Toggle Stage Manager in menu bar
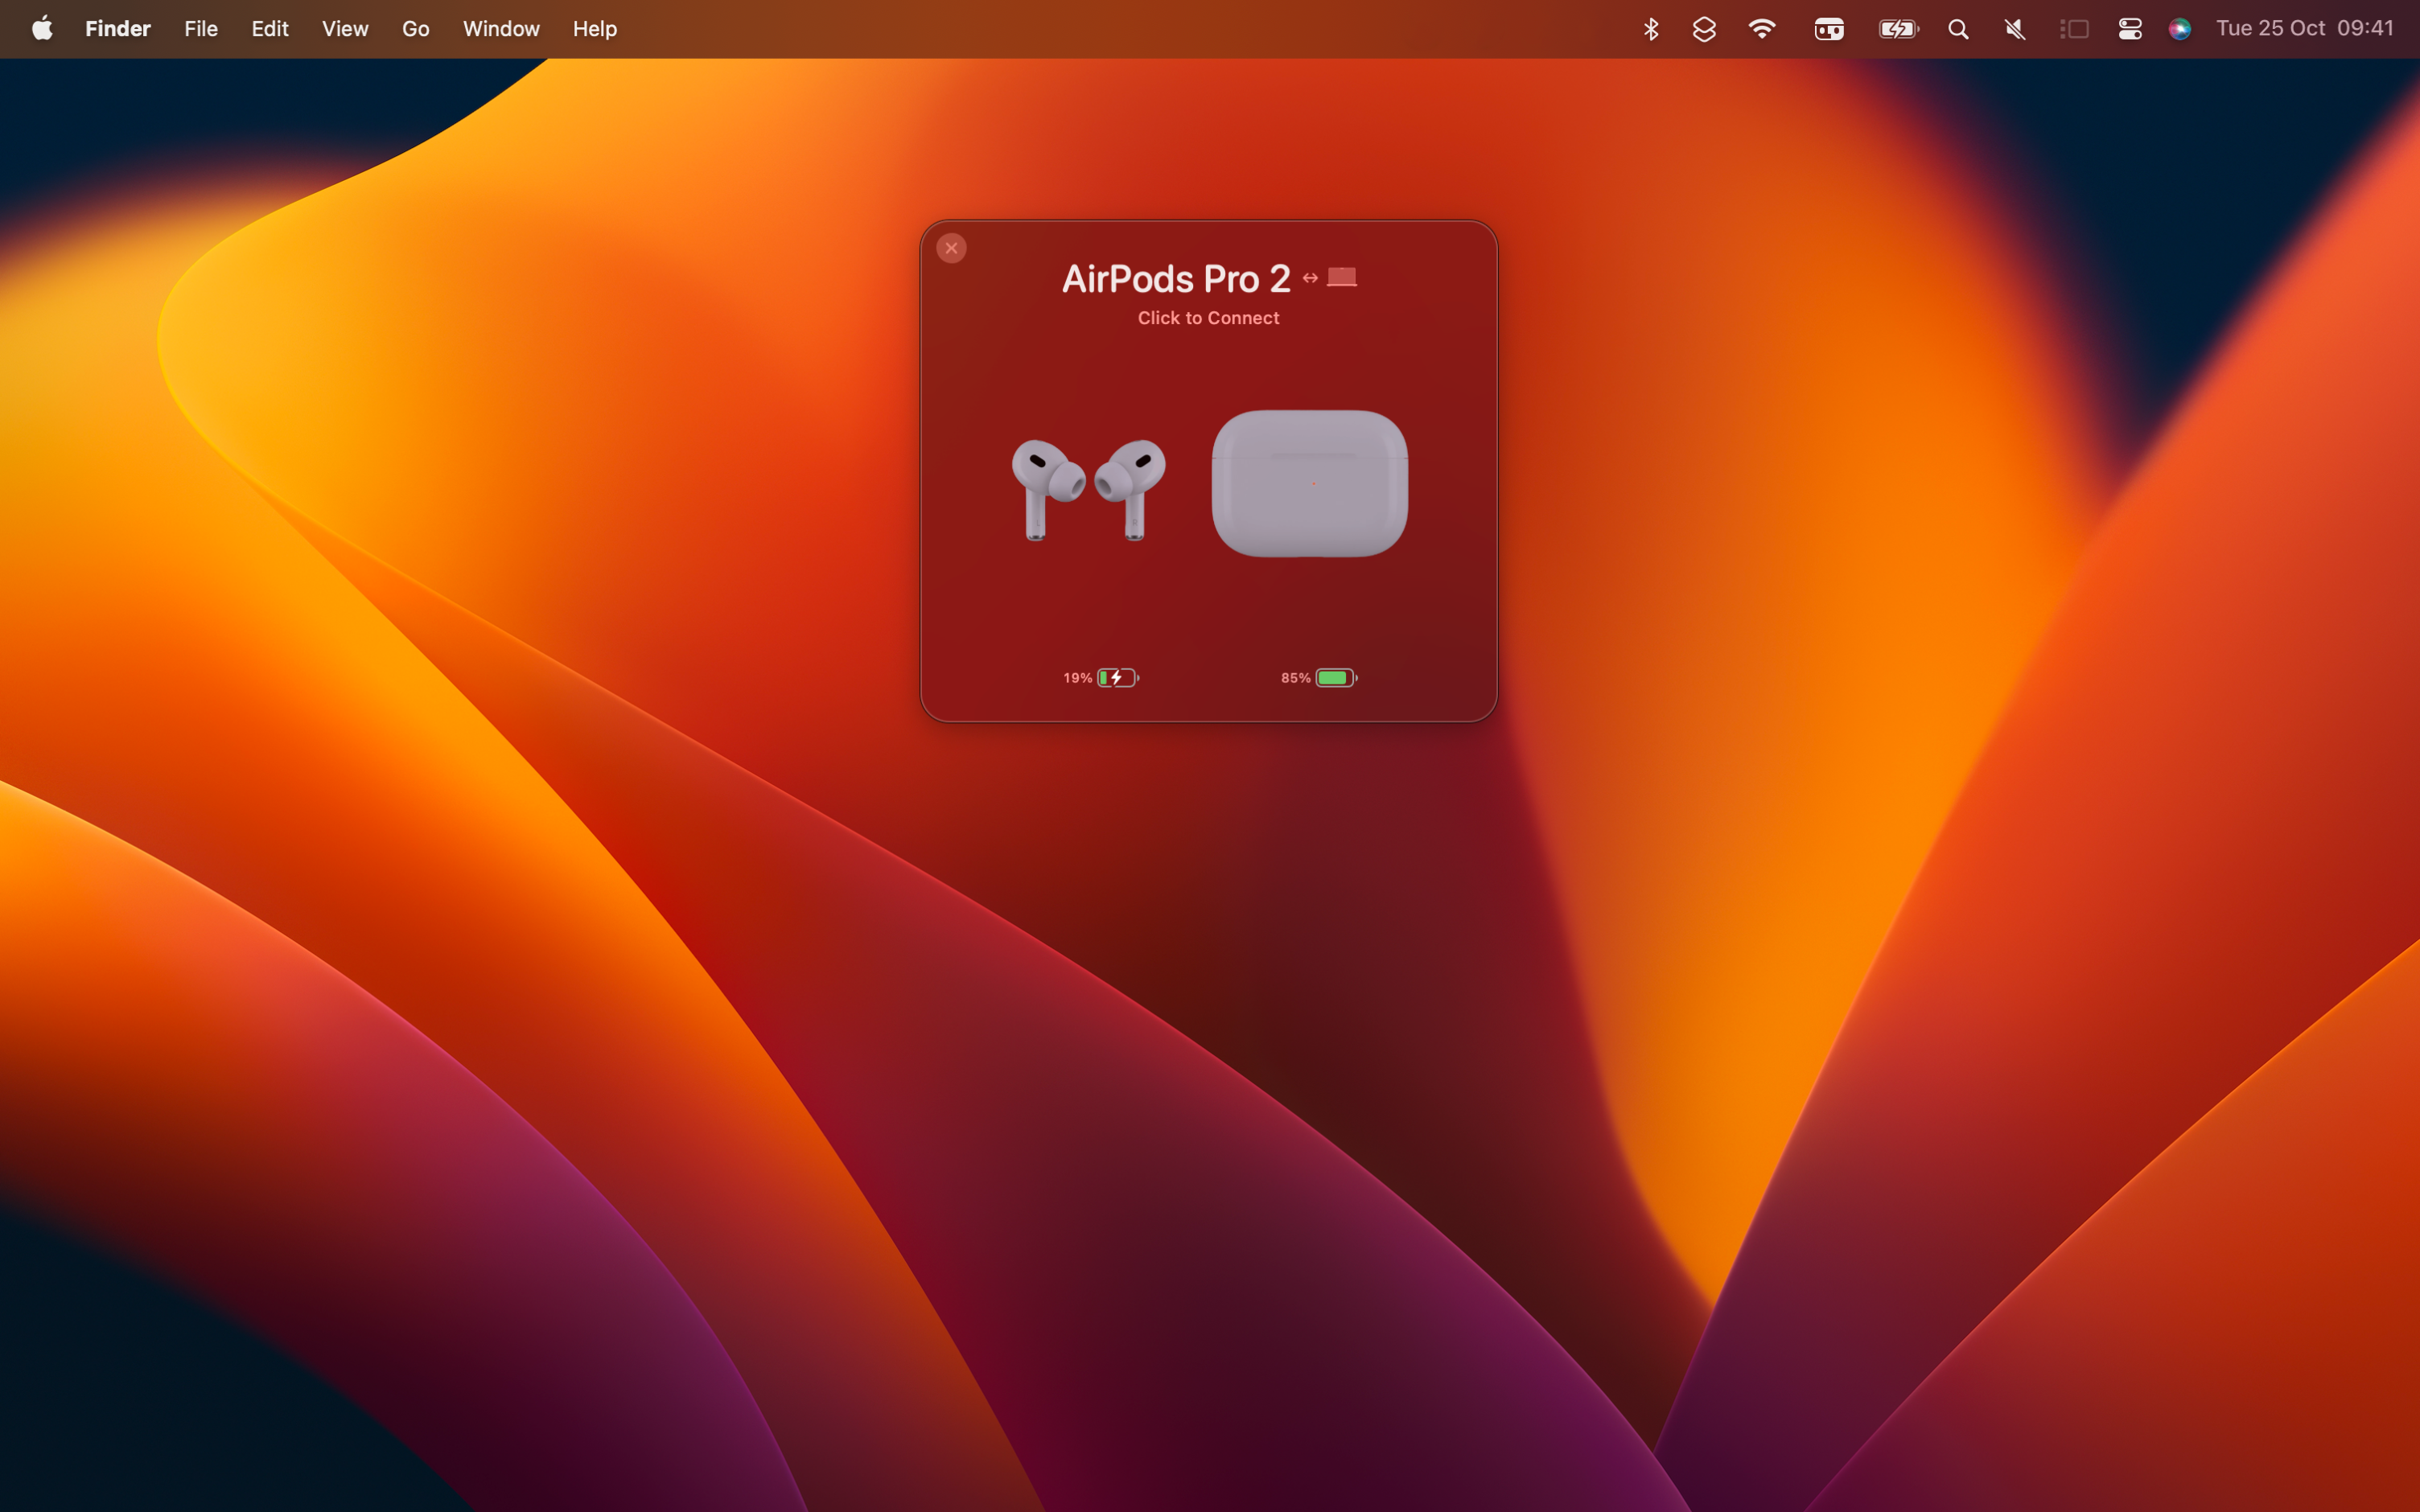This screenshot has height=1512, width=2420. point(2074,29)
